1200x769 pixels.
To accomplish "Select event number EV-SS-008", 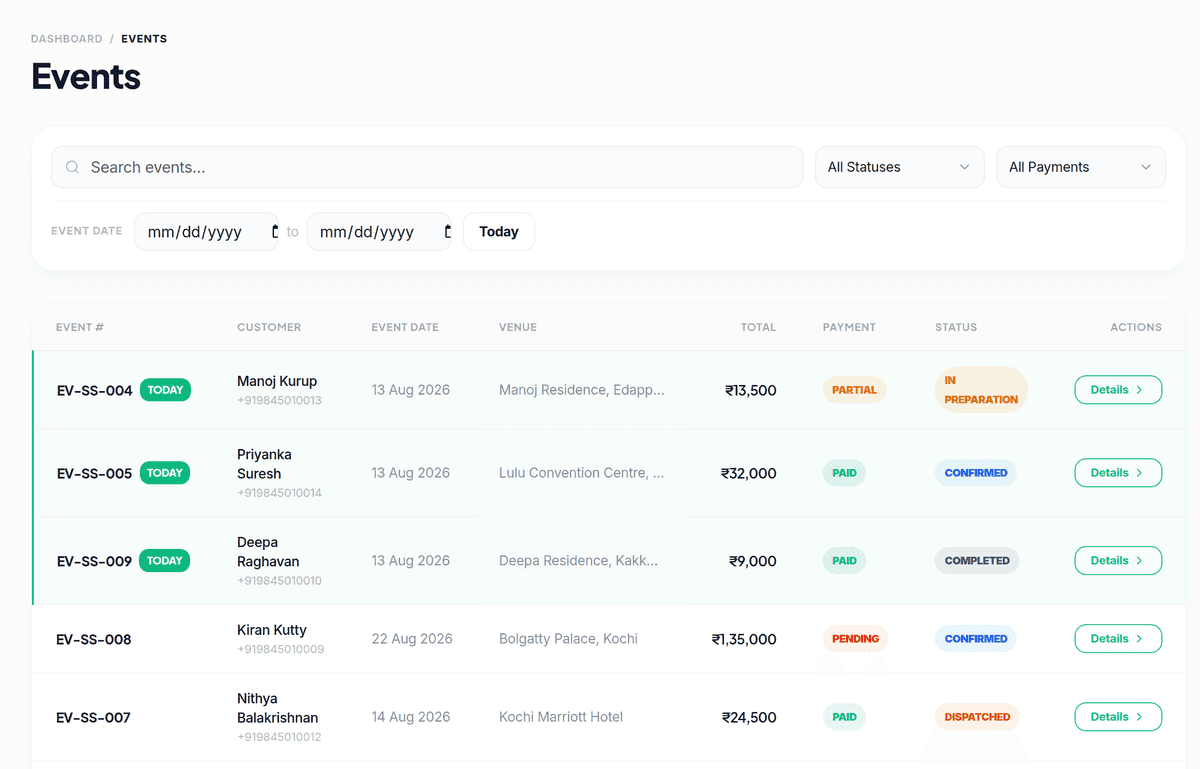I will 94,640.
